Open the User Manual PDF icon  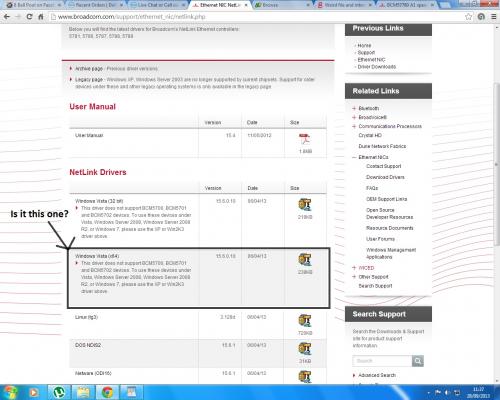305,139
